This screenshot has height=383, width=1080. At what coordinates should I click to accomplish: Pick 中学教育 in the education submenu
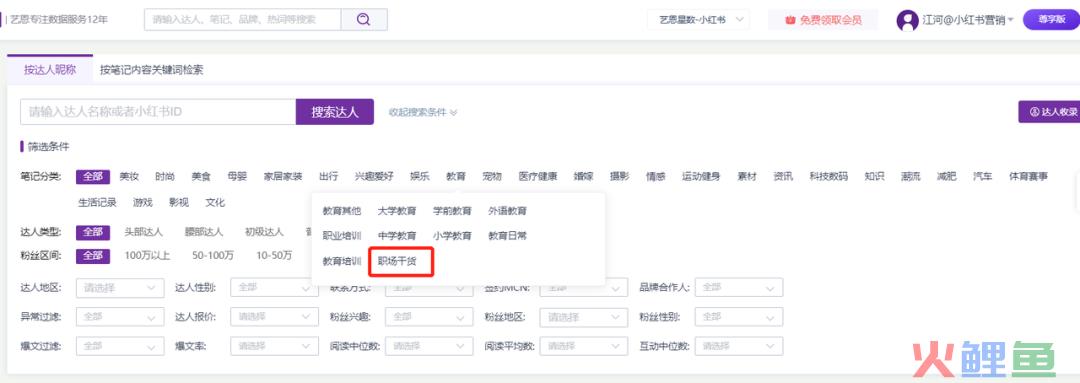397,236
